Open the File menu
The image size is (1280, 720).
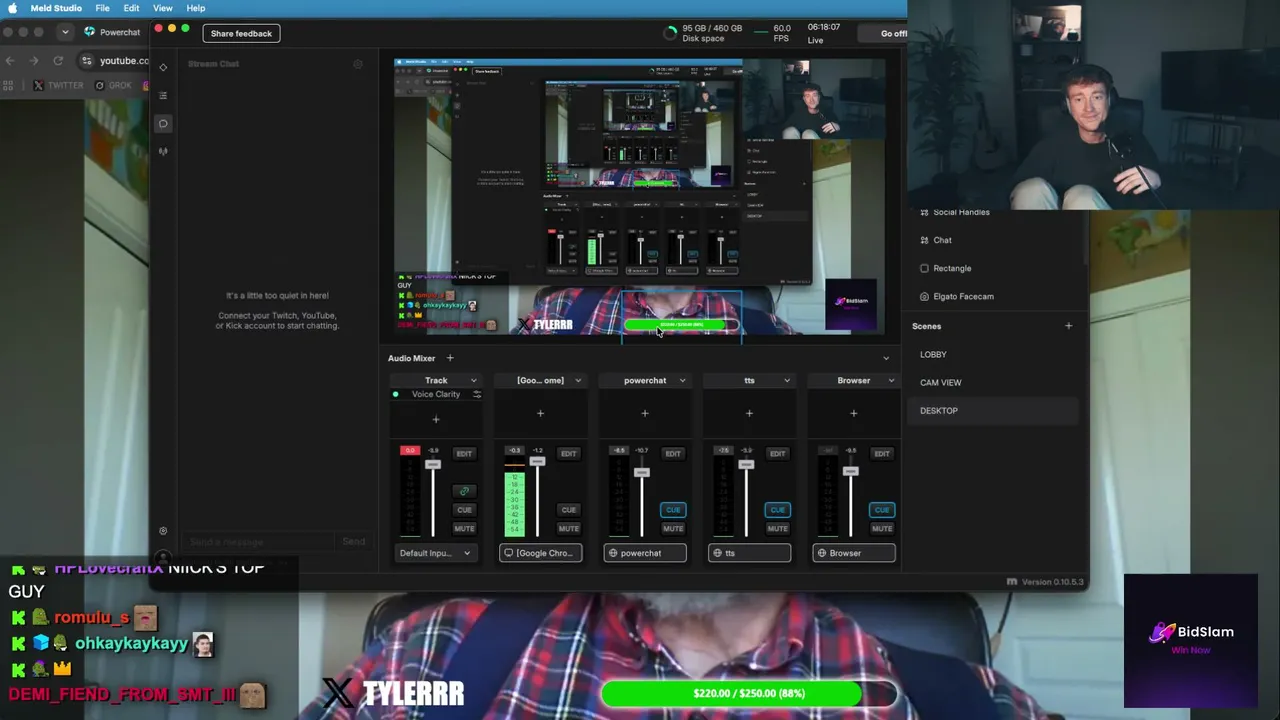102,8
